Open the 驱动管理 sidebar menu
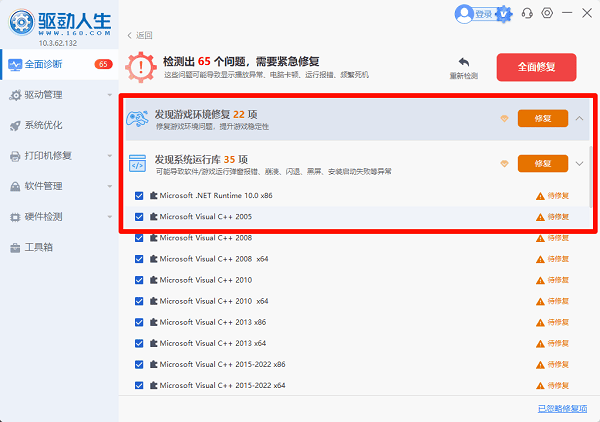The image size is (600, 422). pyautogui.click(x=60, y=95)
